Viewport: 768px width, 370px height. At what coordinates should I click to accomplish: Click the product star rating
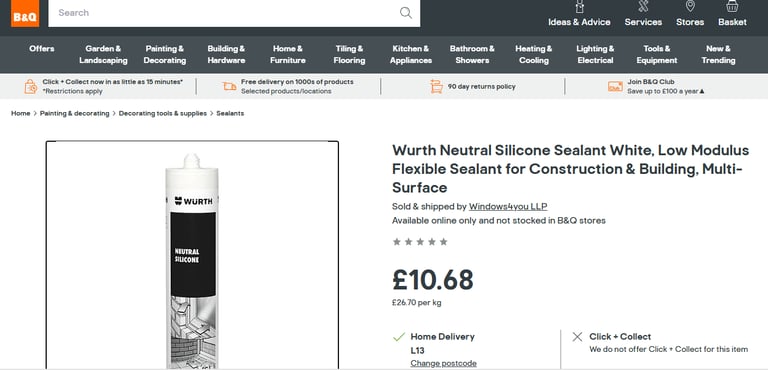pyautogui.click(x=420, y=242)
